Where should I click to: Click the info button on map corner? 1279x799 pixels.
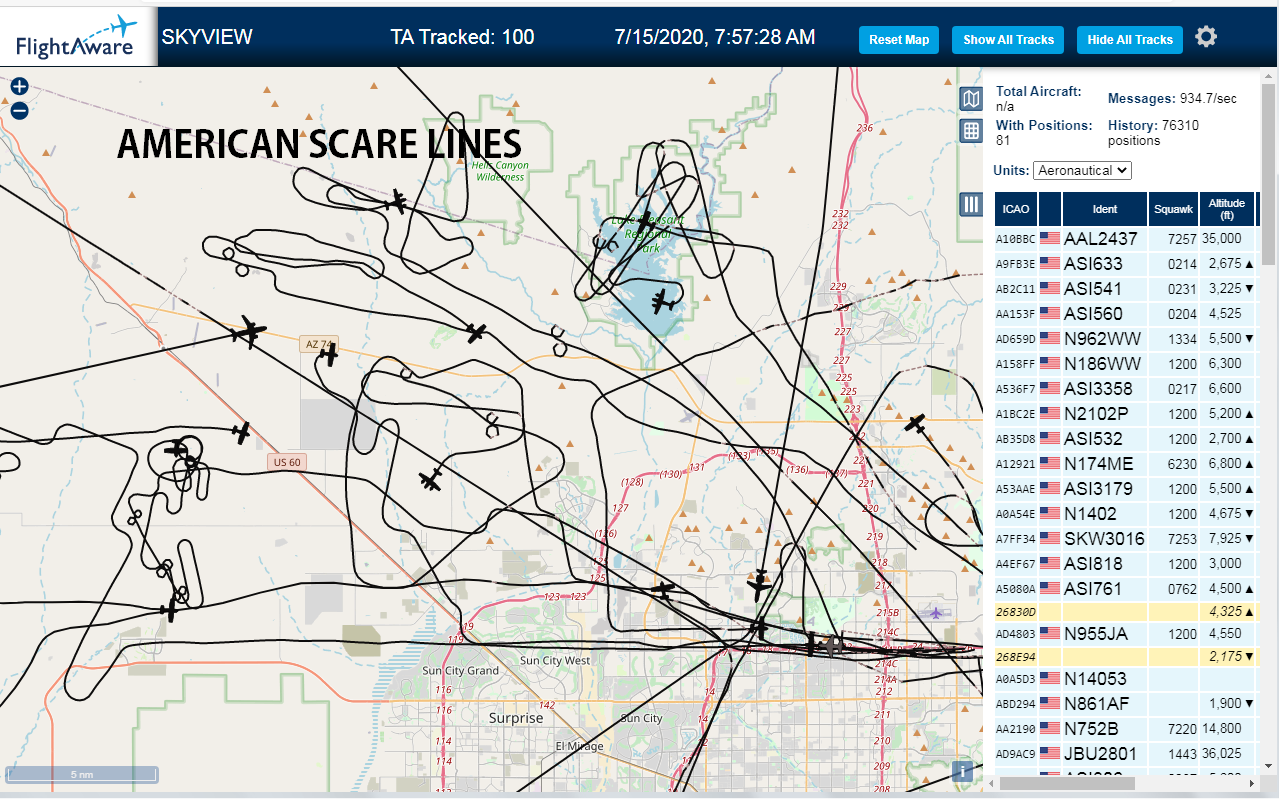click(962, 771)
